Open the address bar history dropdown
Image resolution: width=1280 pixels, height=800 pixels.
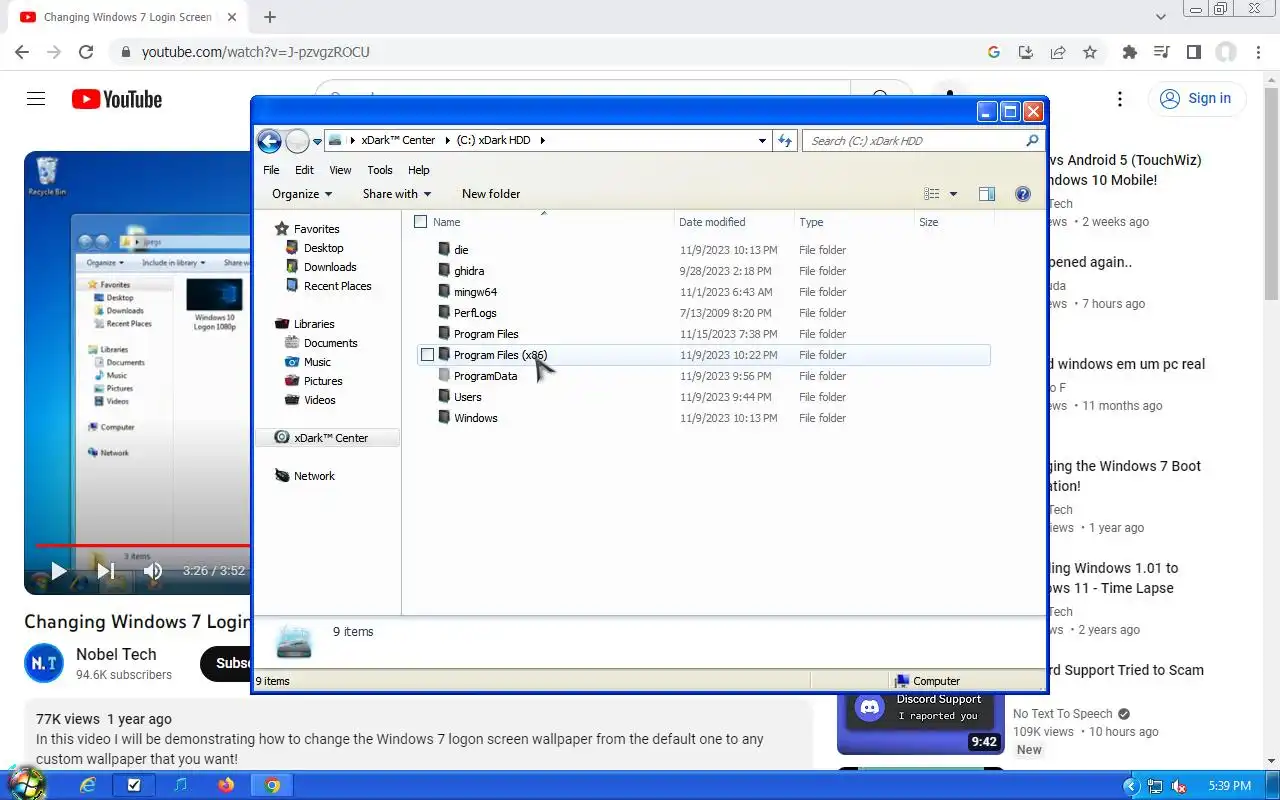(x=762, y=141)
